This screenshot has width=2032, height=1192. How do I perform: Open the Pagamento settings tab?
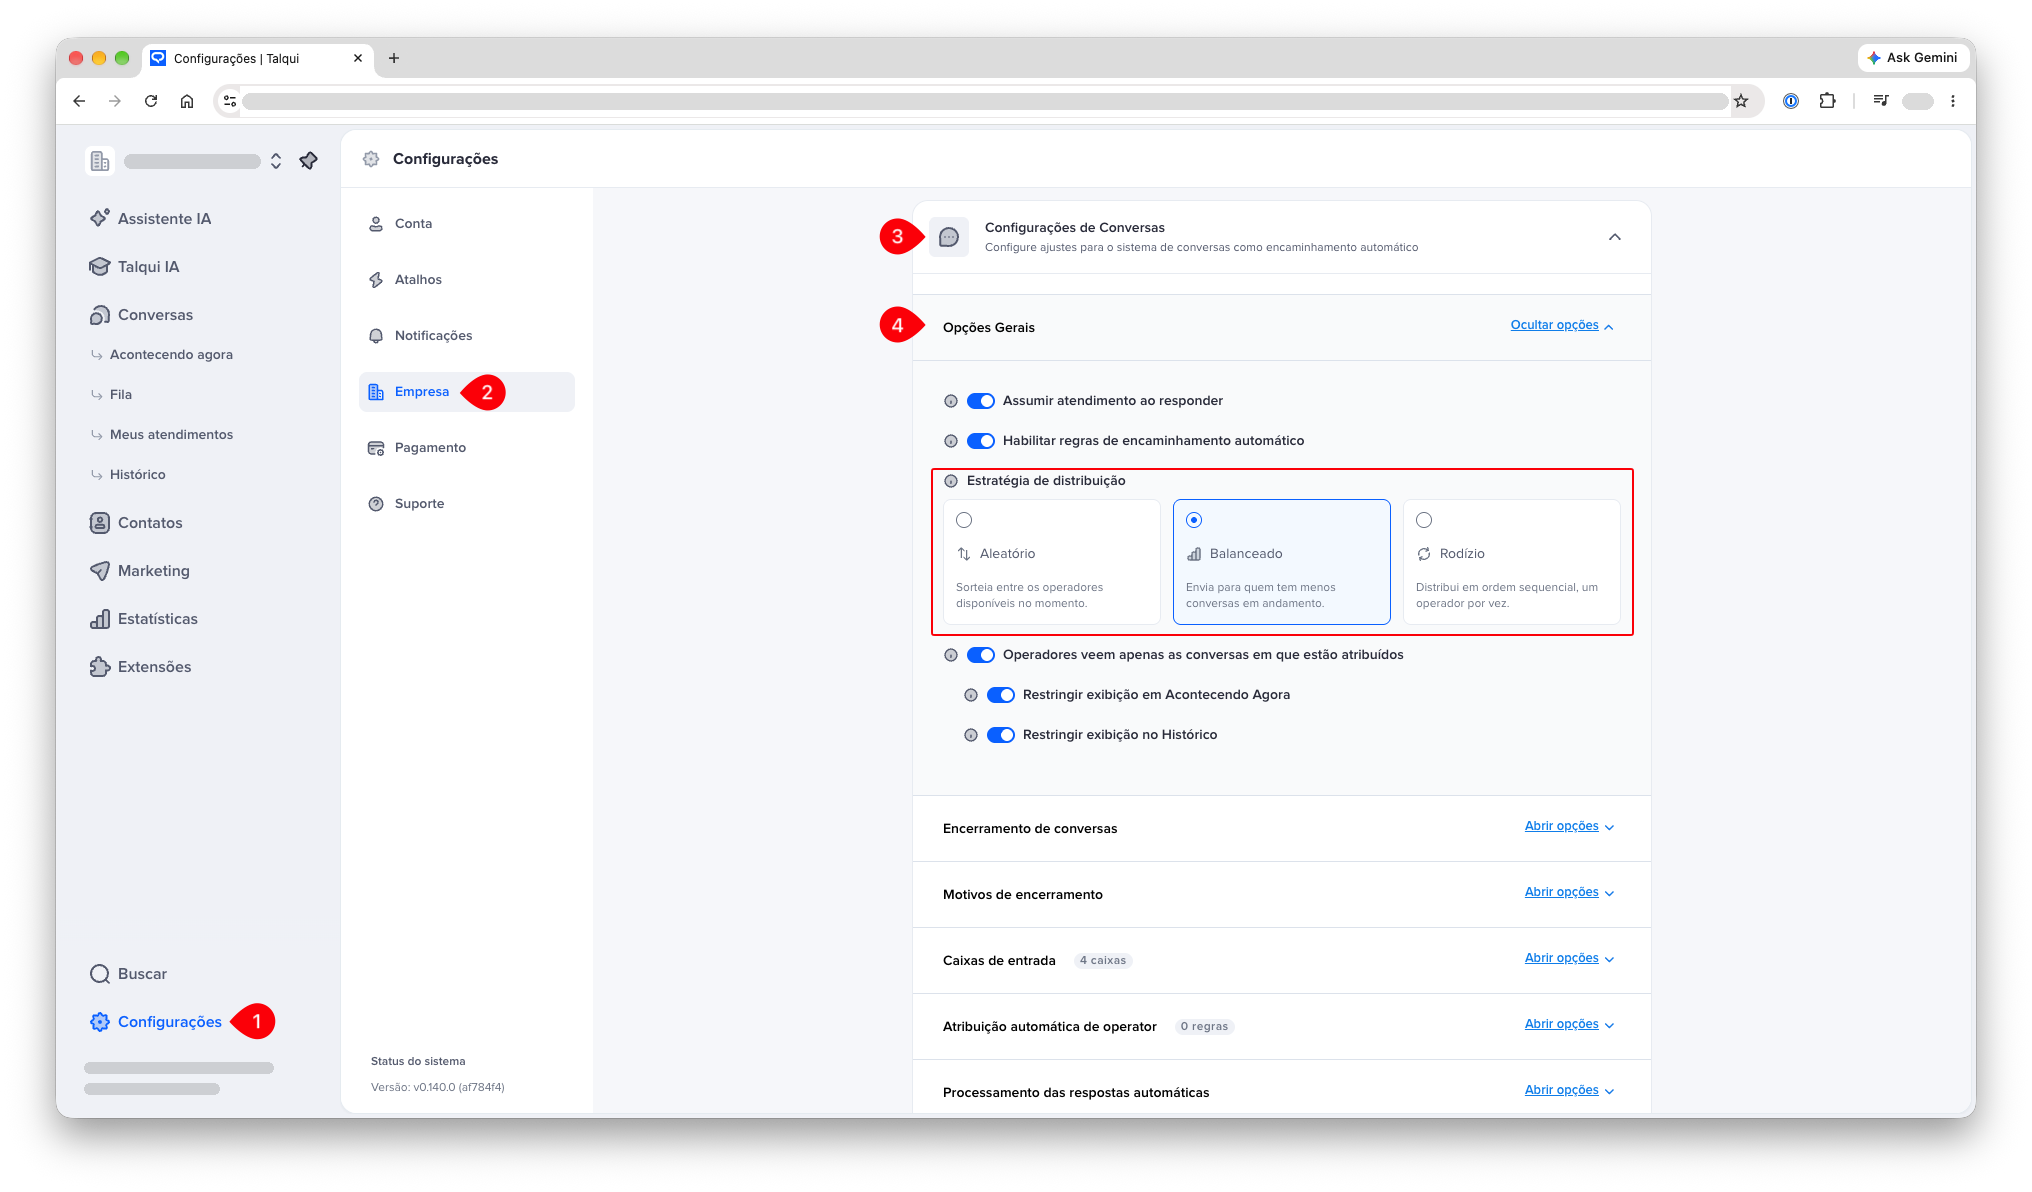pos(467,448)
